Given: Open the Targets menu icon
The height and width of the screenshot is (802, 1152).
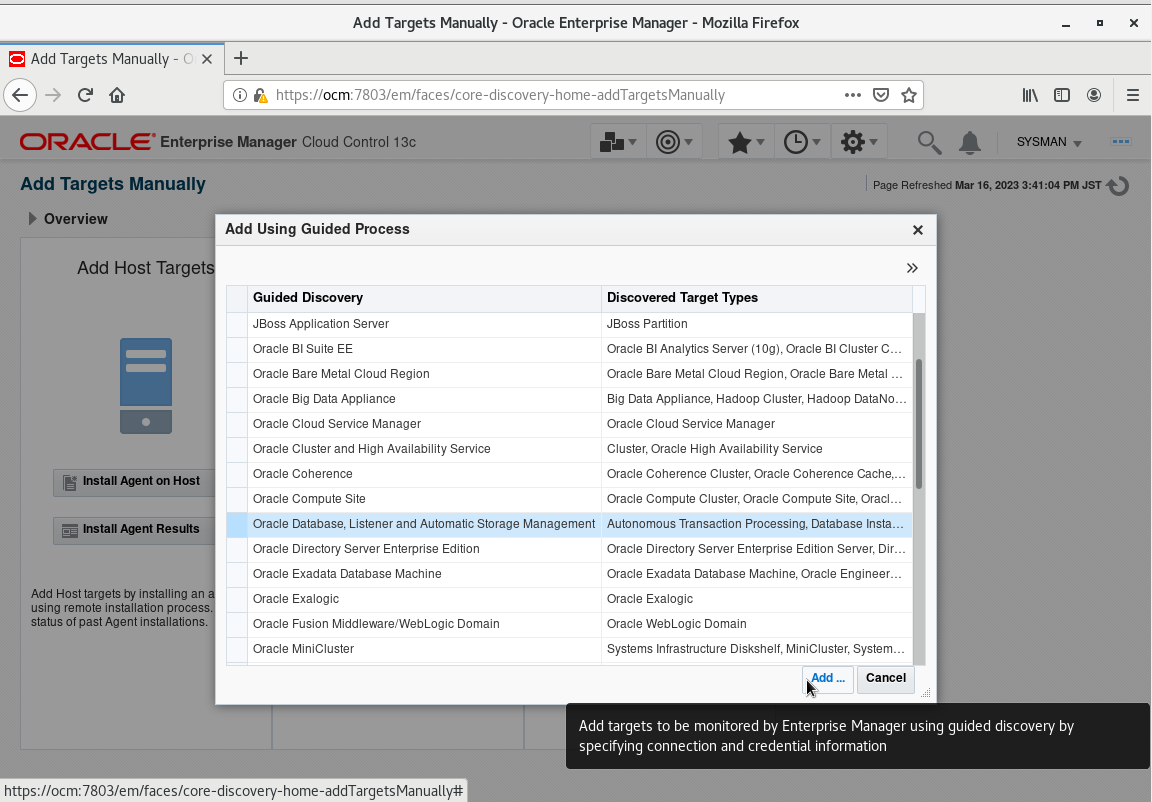Looking at the screenshot, I should pyautogui.click(x=674, y=142).
